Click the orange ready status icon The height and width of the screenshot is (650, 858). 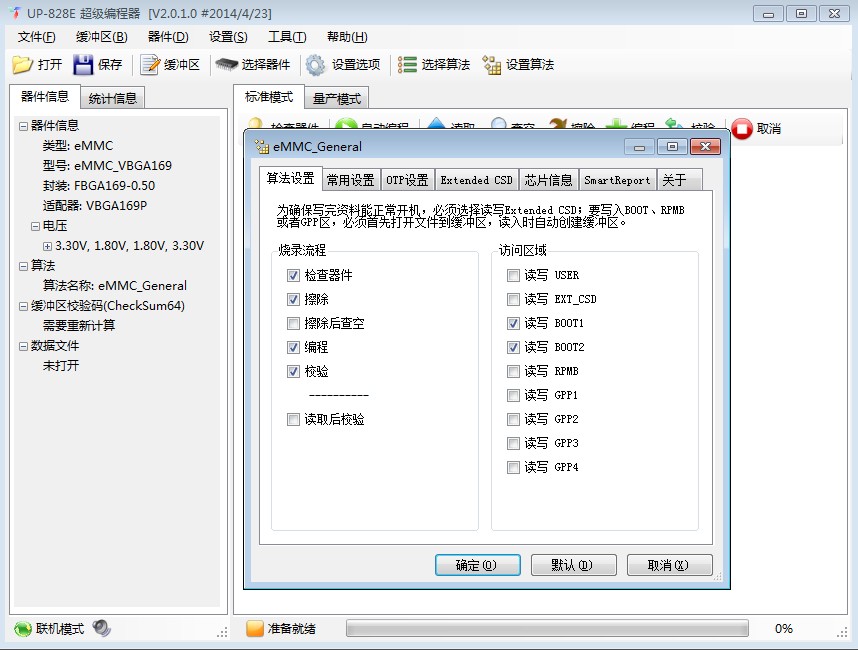coord(255,629)
